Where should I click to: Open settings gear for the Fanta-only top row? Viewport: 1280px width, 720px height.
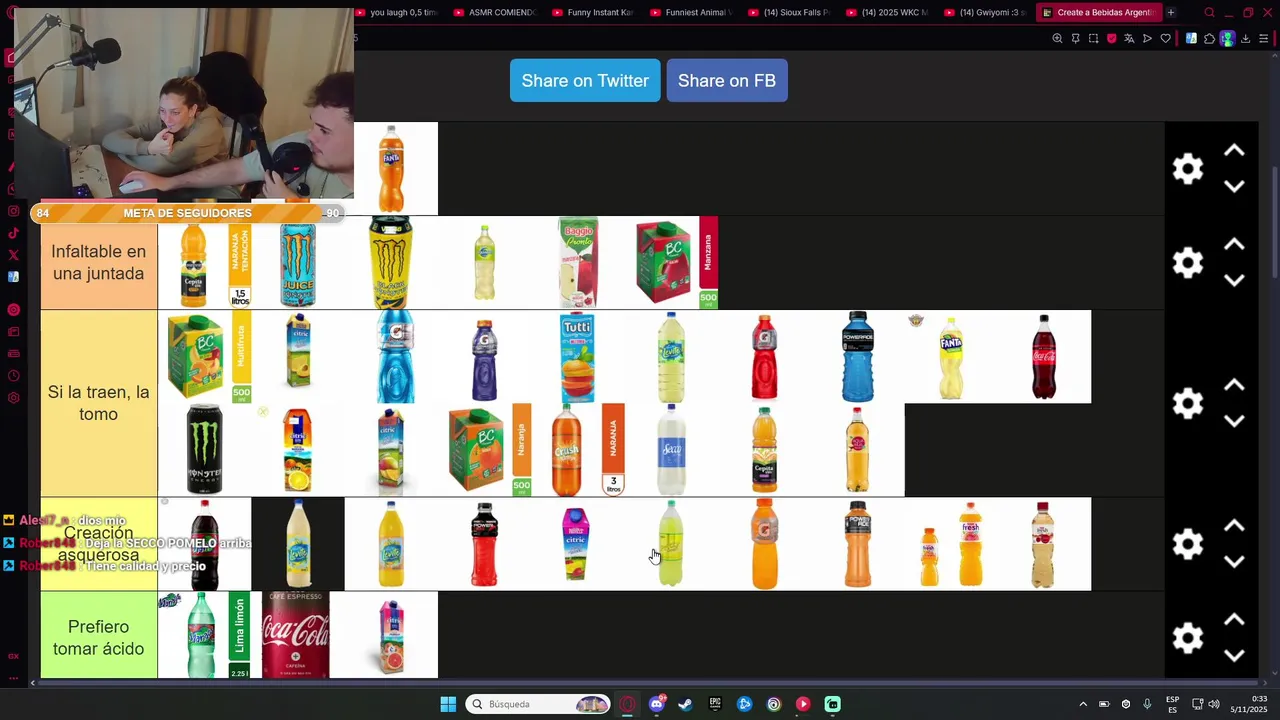tap(1187, 169)
